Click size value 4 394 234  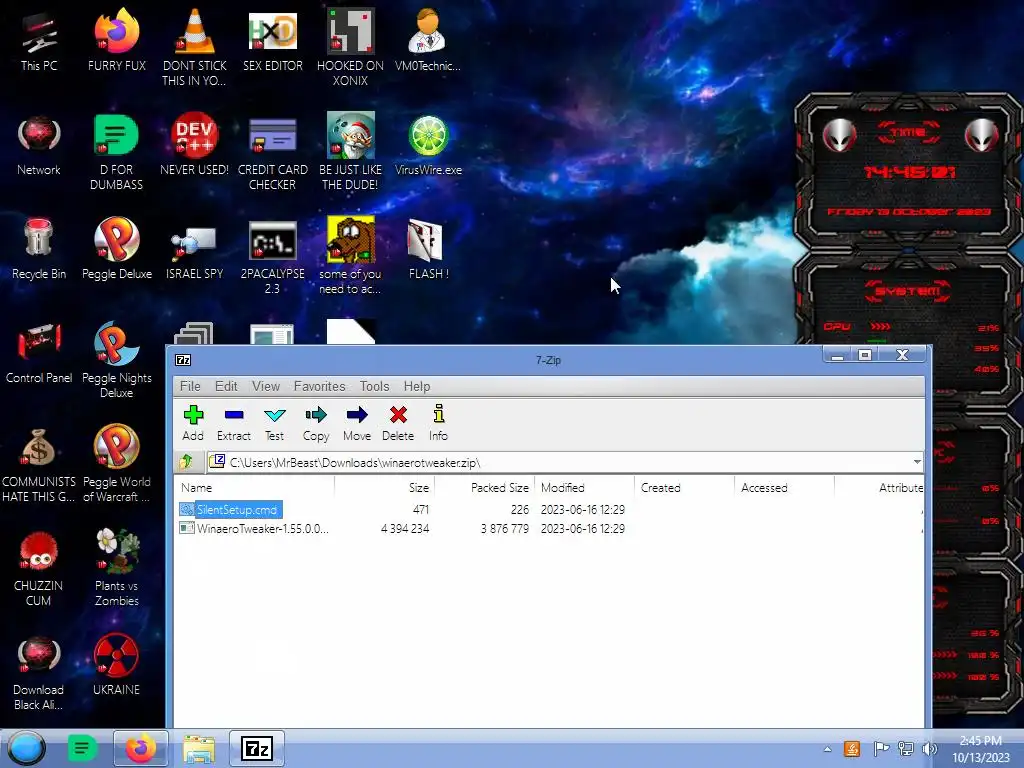tap(405, 528)
